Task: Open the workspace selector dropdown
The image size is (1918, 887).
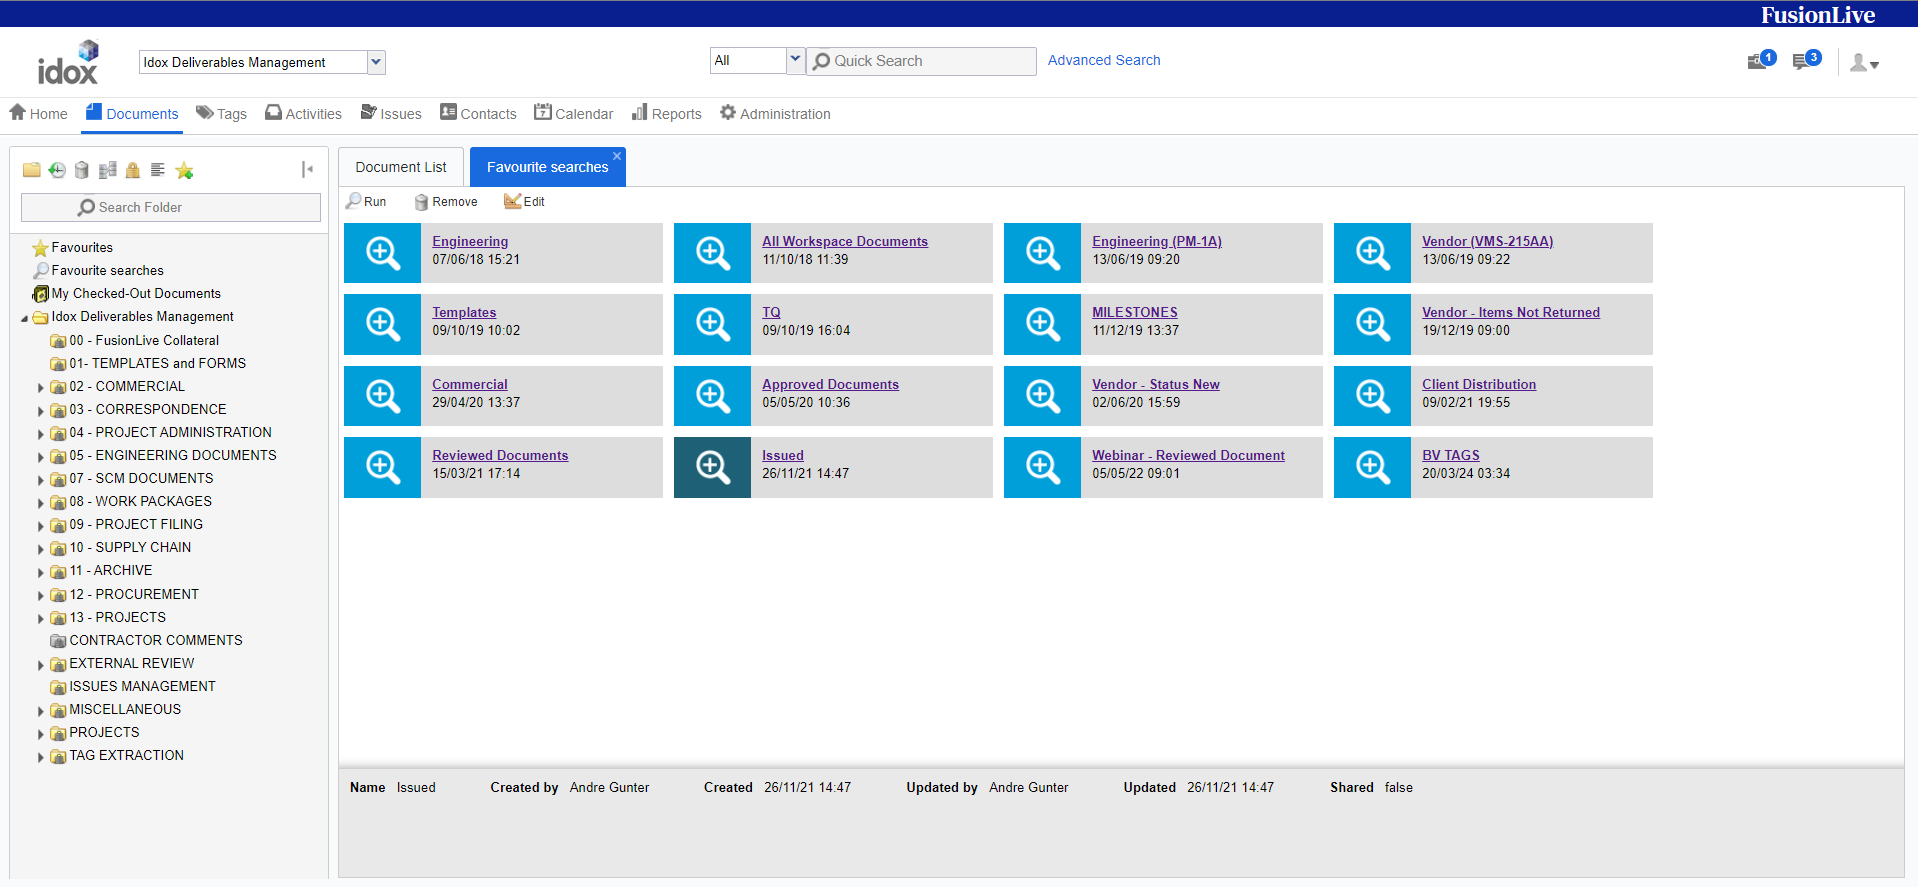Action: click(x=376, y=62)
